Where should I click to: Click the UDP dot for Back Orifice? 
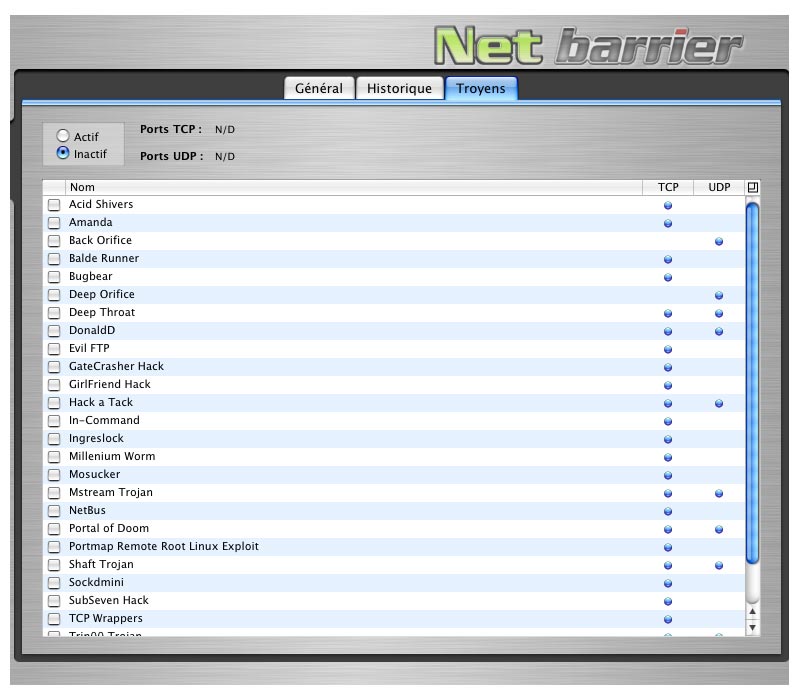coord(719,241)
